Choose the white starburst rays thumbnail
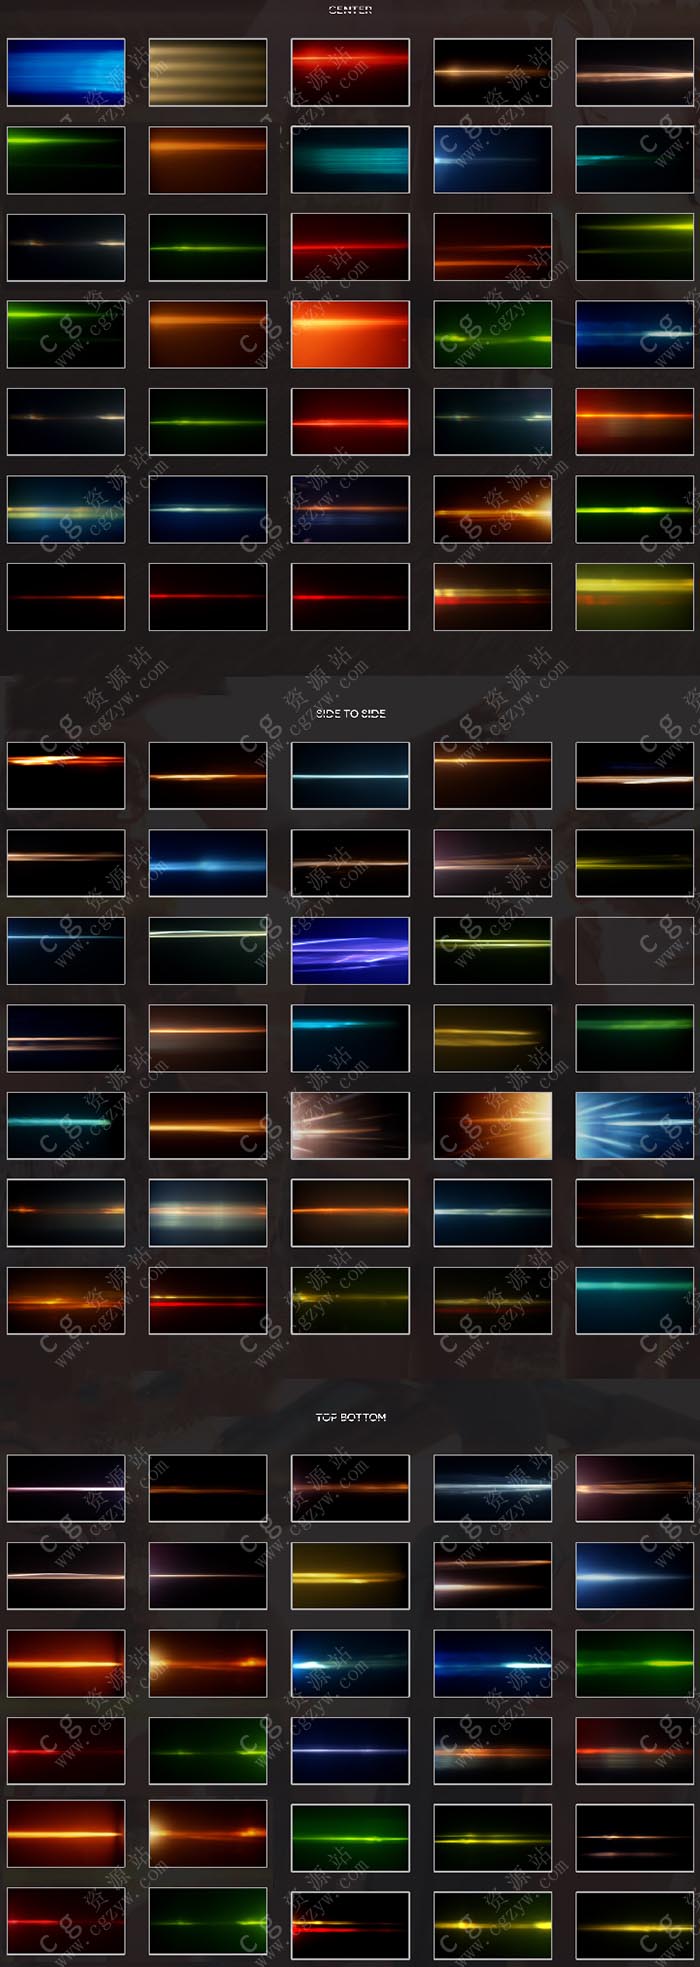The image size is (700, 1967). [x=350, y=1125]
